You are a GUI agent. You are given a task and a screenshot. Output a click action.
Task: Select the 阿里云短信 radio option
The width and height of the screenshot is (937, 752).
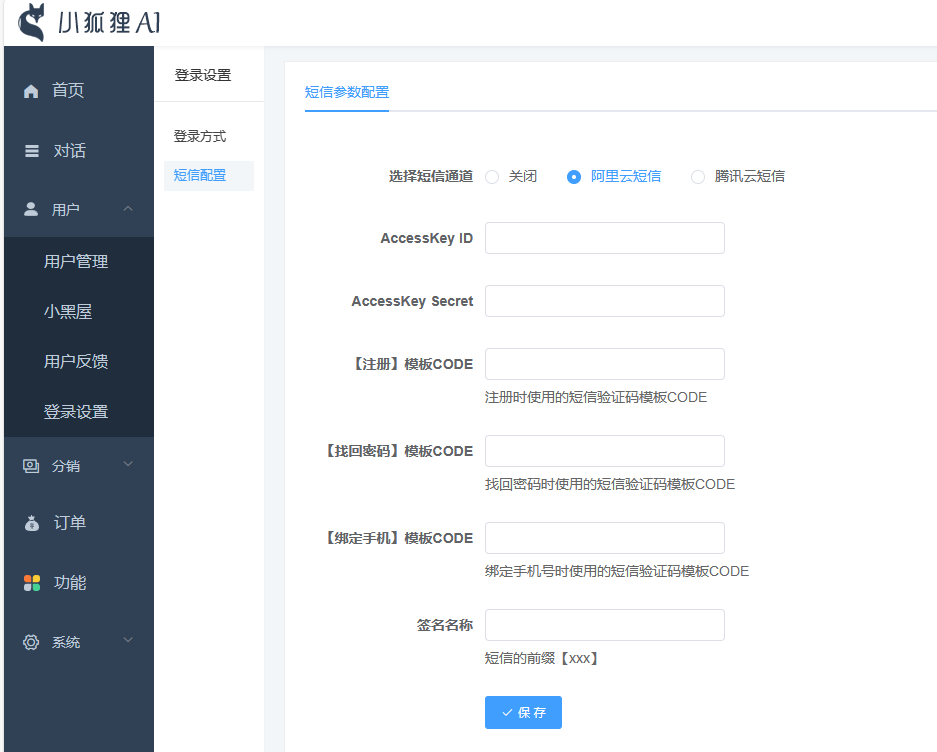pos(574,177)
